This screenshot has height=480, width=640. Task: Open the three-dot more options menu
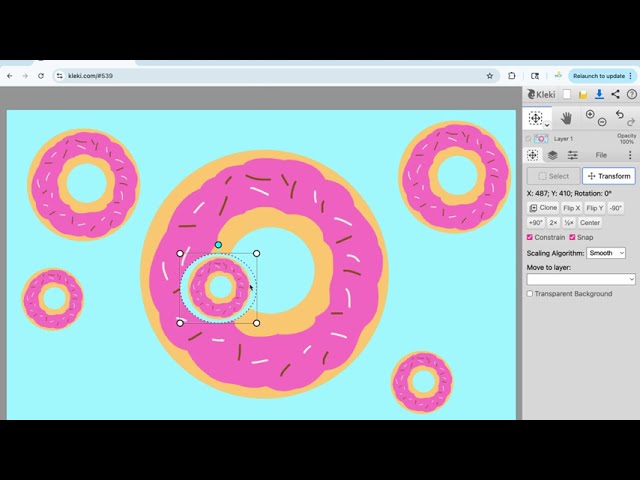630,155
